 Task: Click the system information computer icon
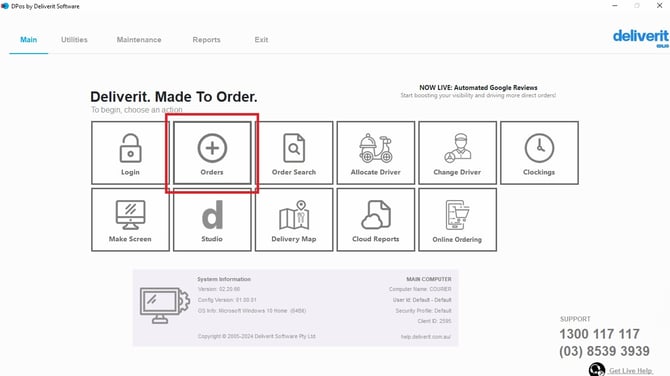pos(165,305)
